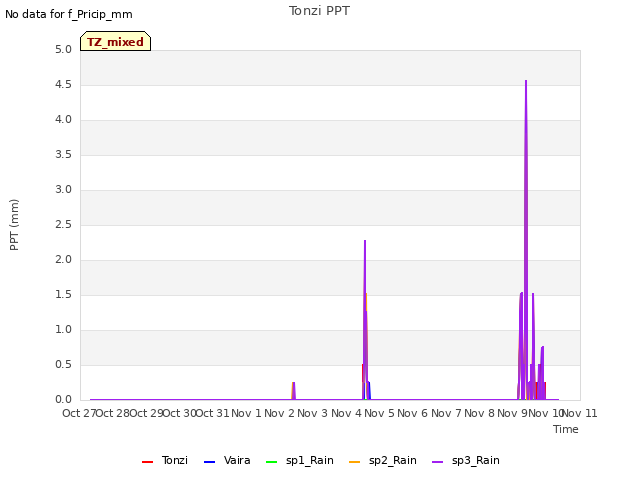This screenshot has height=480, width=640.
Task: Click the Nov 11 x-axis tick label
Action: [x=580, y=413]
